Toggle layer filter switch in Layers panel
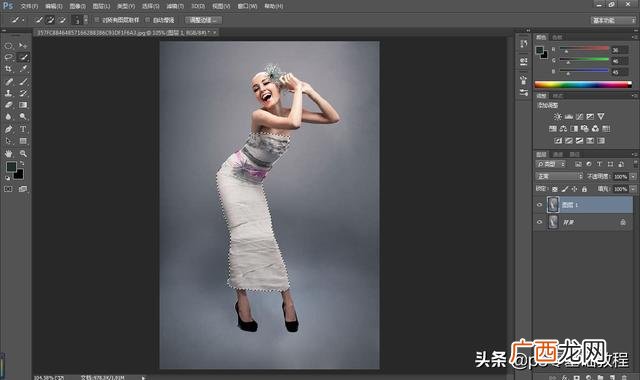 click(636, 164)
